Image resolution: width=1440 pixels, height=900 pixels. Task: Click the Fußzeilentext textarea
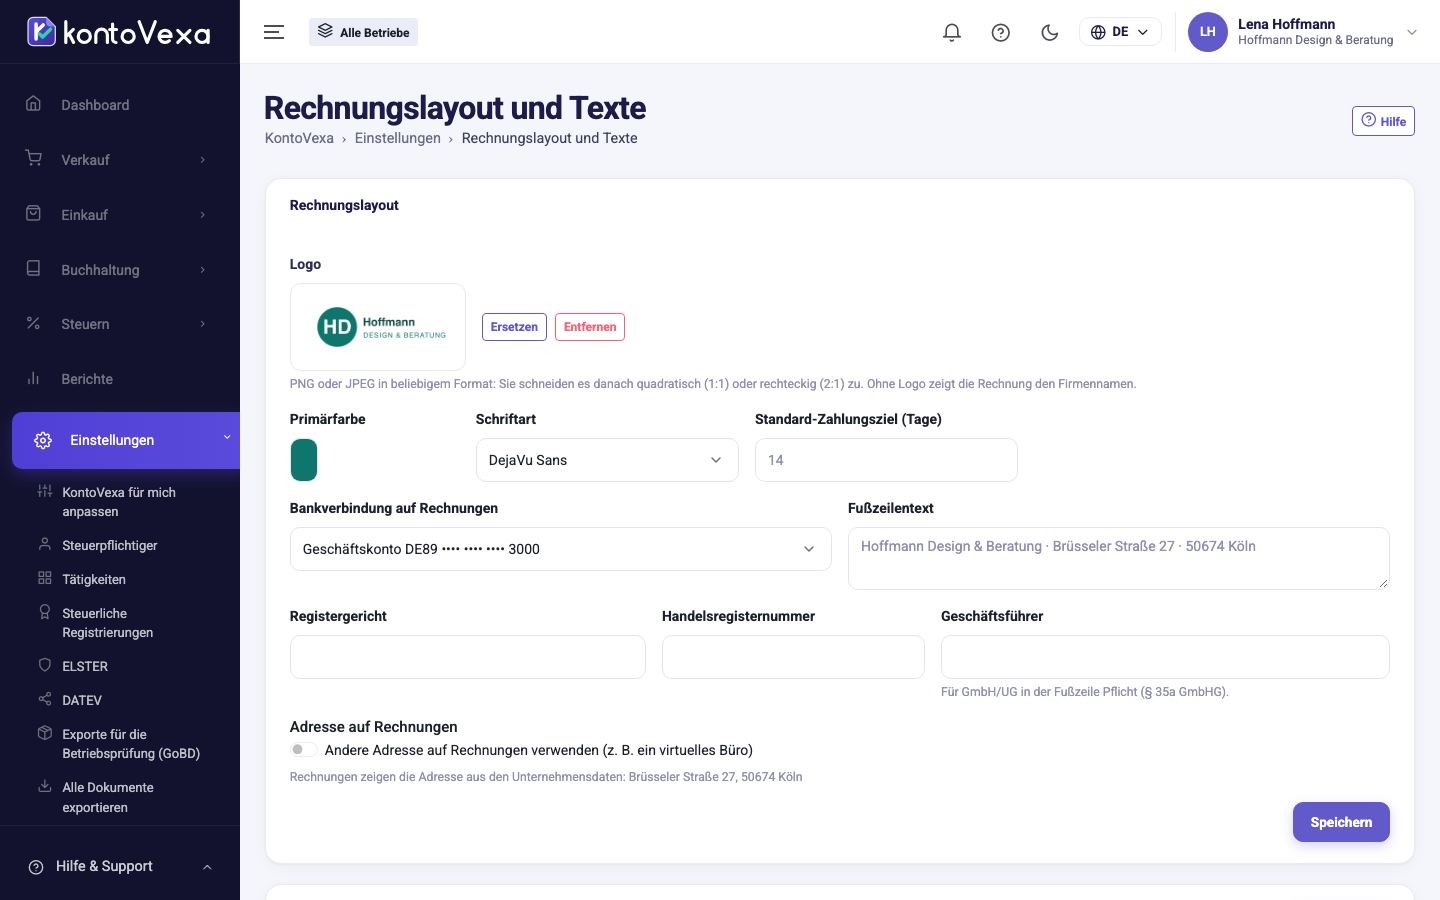[x=1118, y=558]
